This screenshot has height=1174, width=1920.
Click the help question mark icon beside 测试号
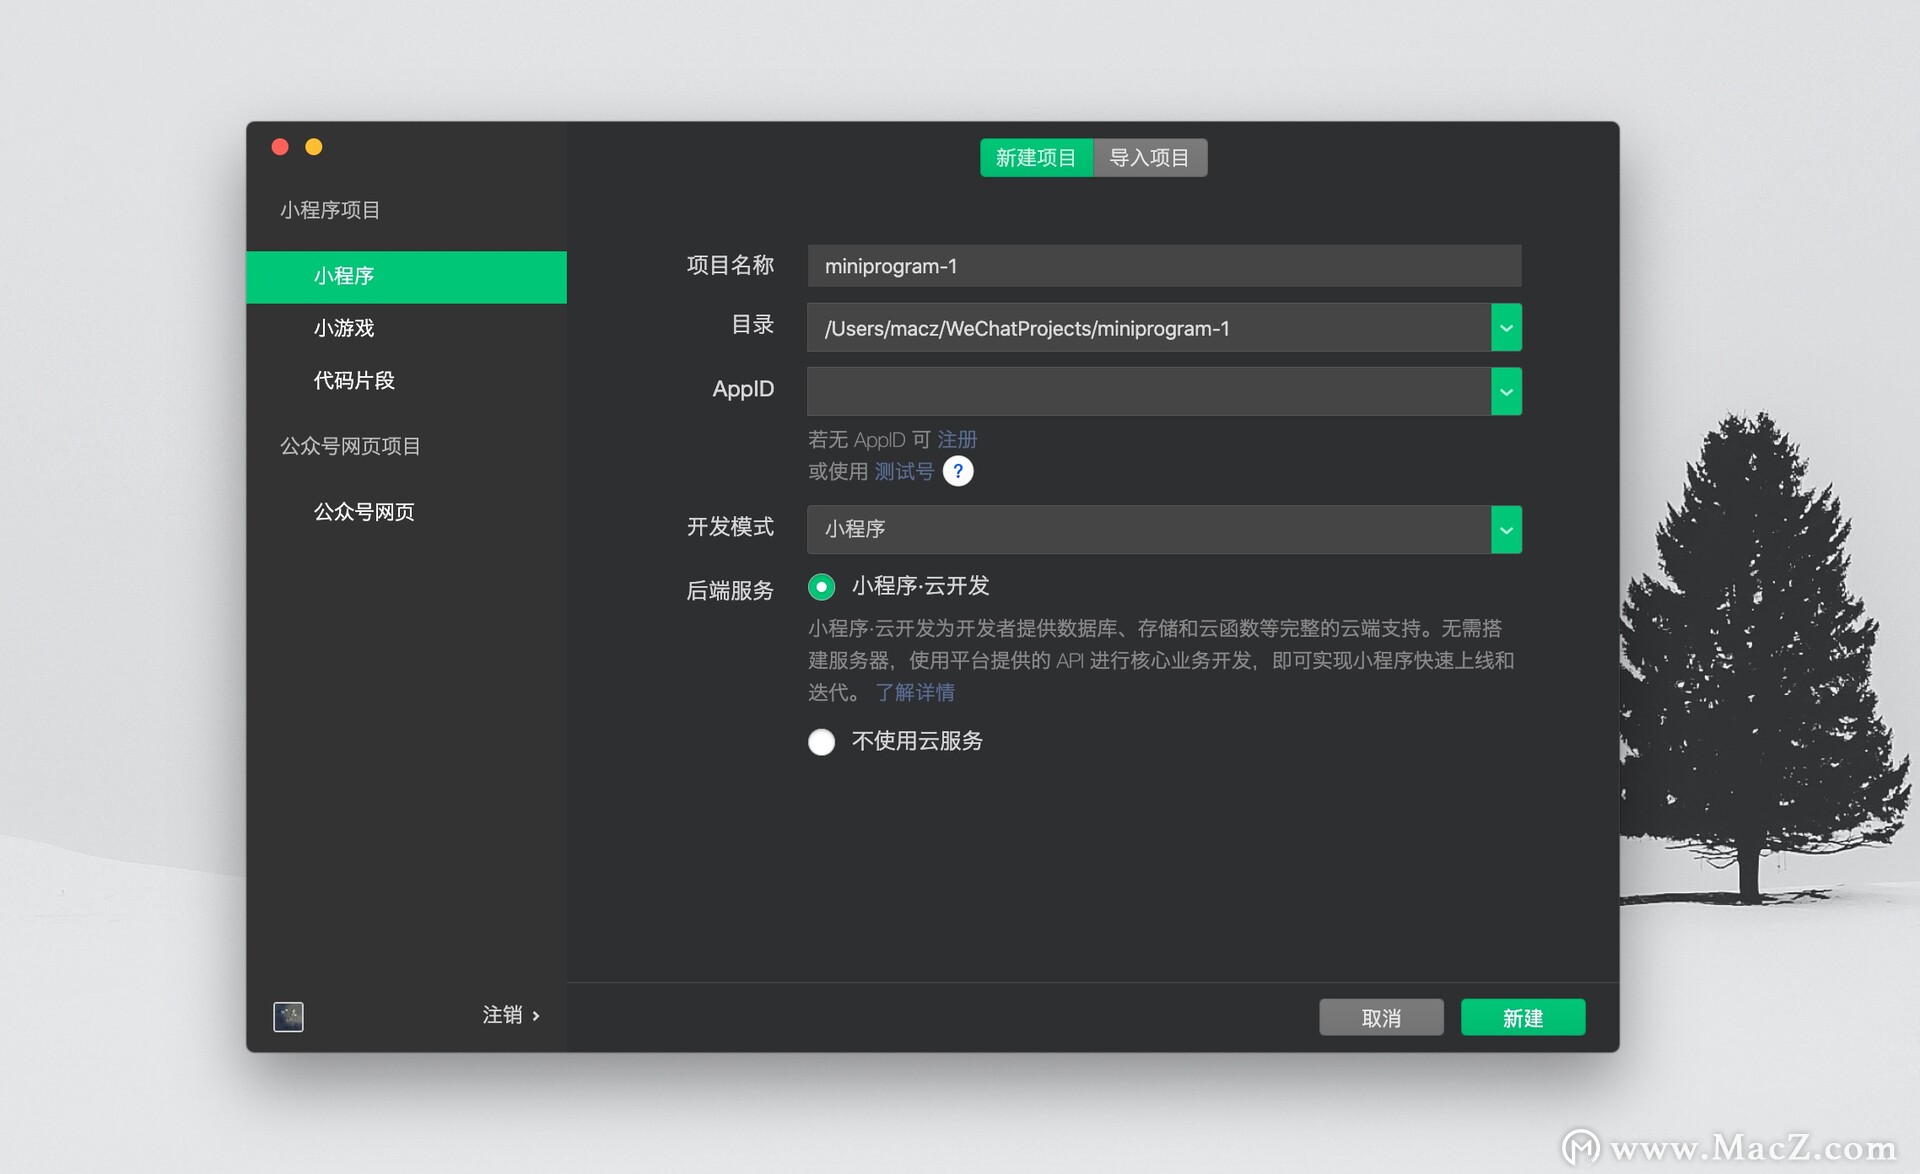click(958, 470)
